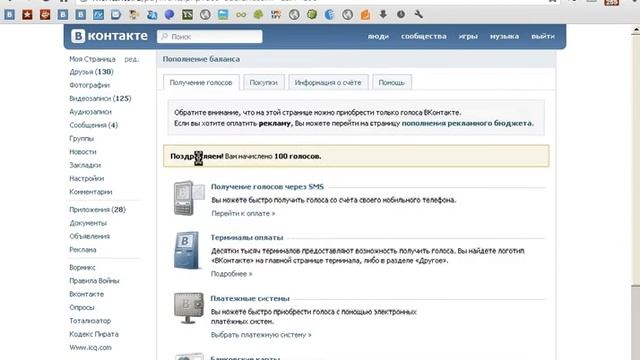Image resolution: width=640 pixels, height=360 pixels.
Task: Click ред. next to Моя Страница
Action: pos(131,59)
